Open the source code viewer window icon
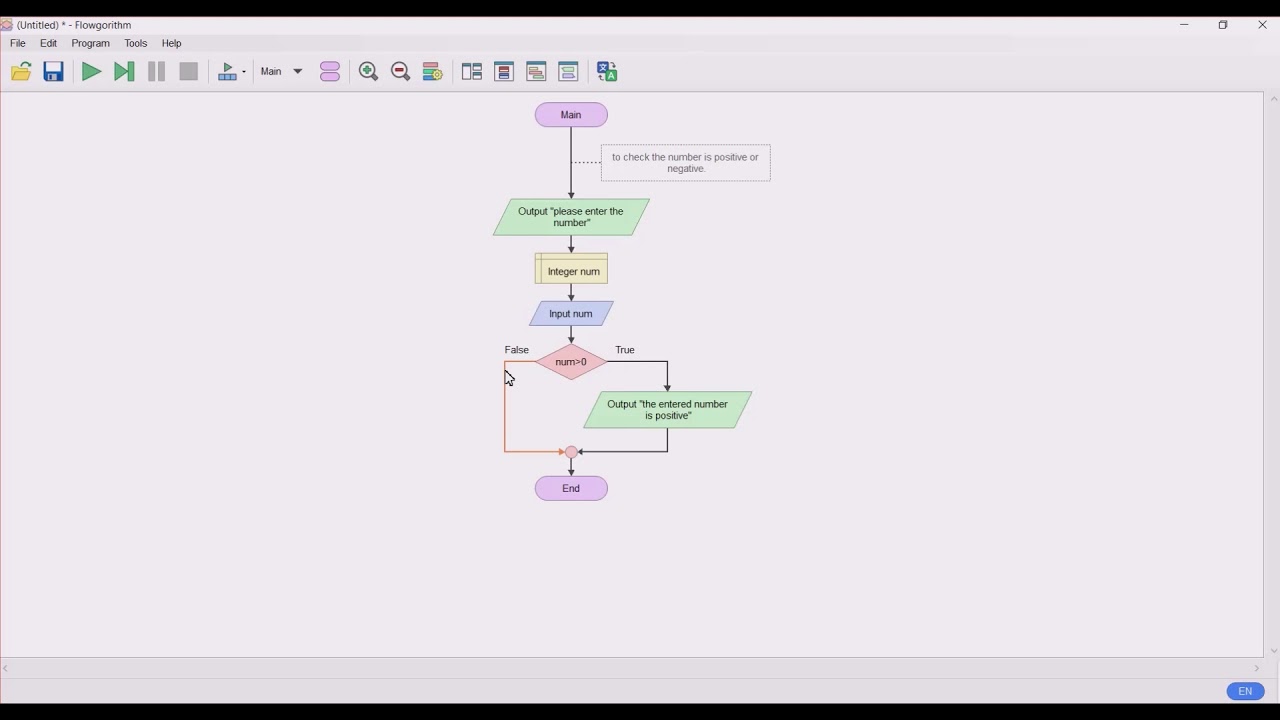This screenshot has width=1280, height=720. [568, 71]
